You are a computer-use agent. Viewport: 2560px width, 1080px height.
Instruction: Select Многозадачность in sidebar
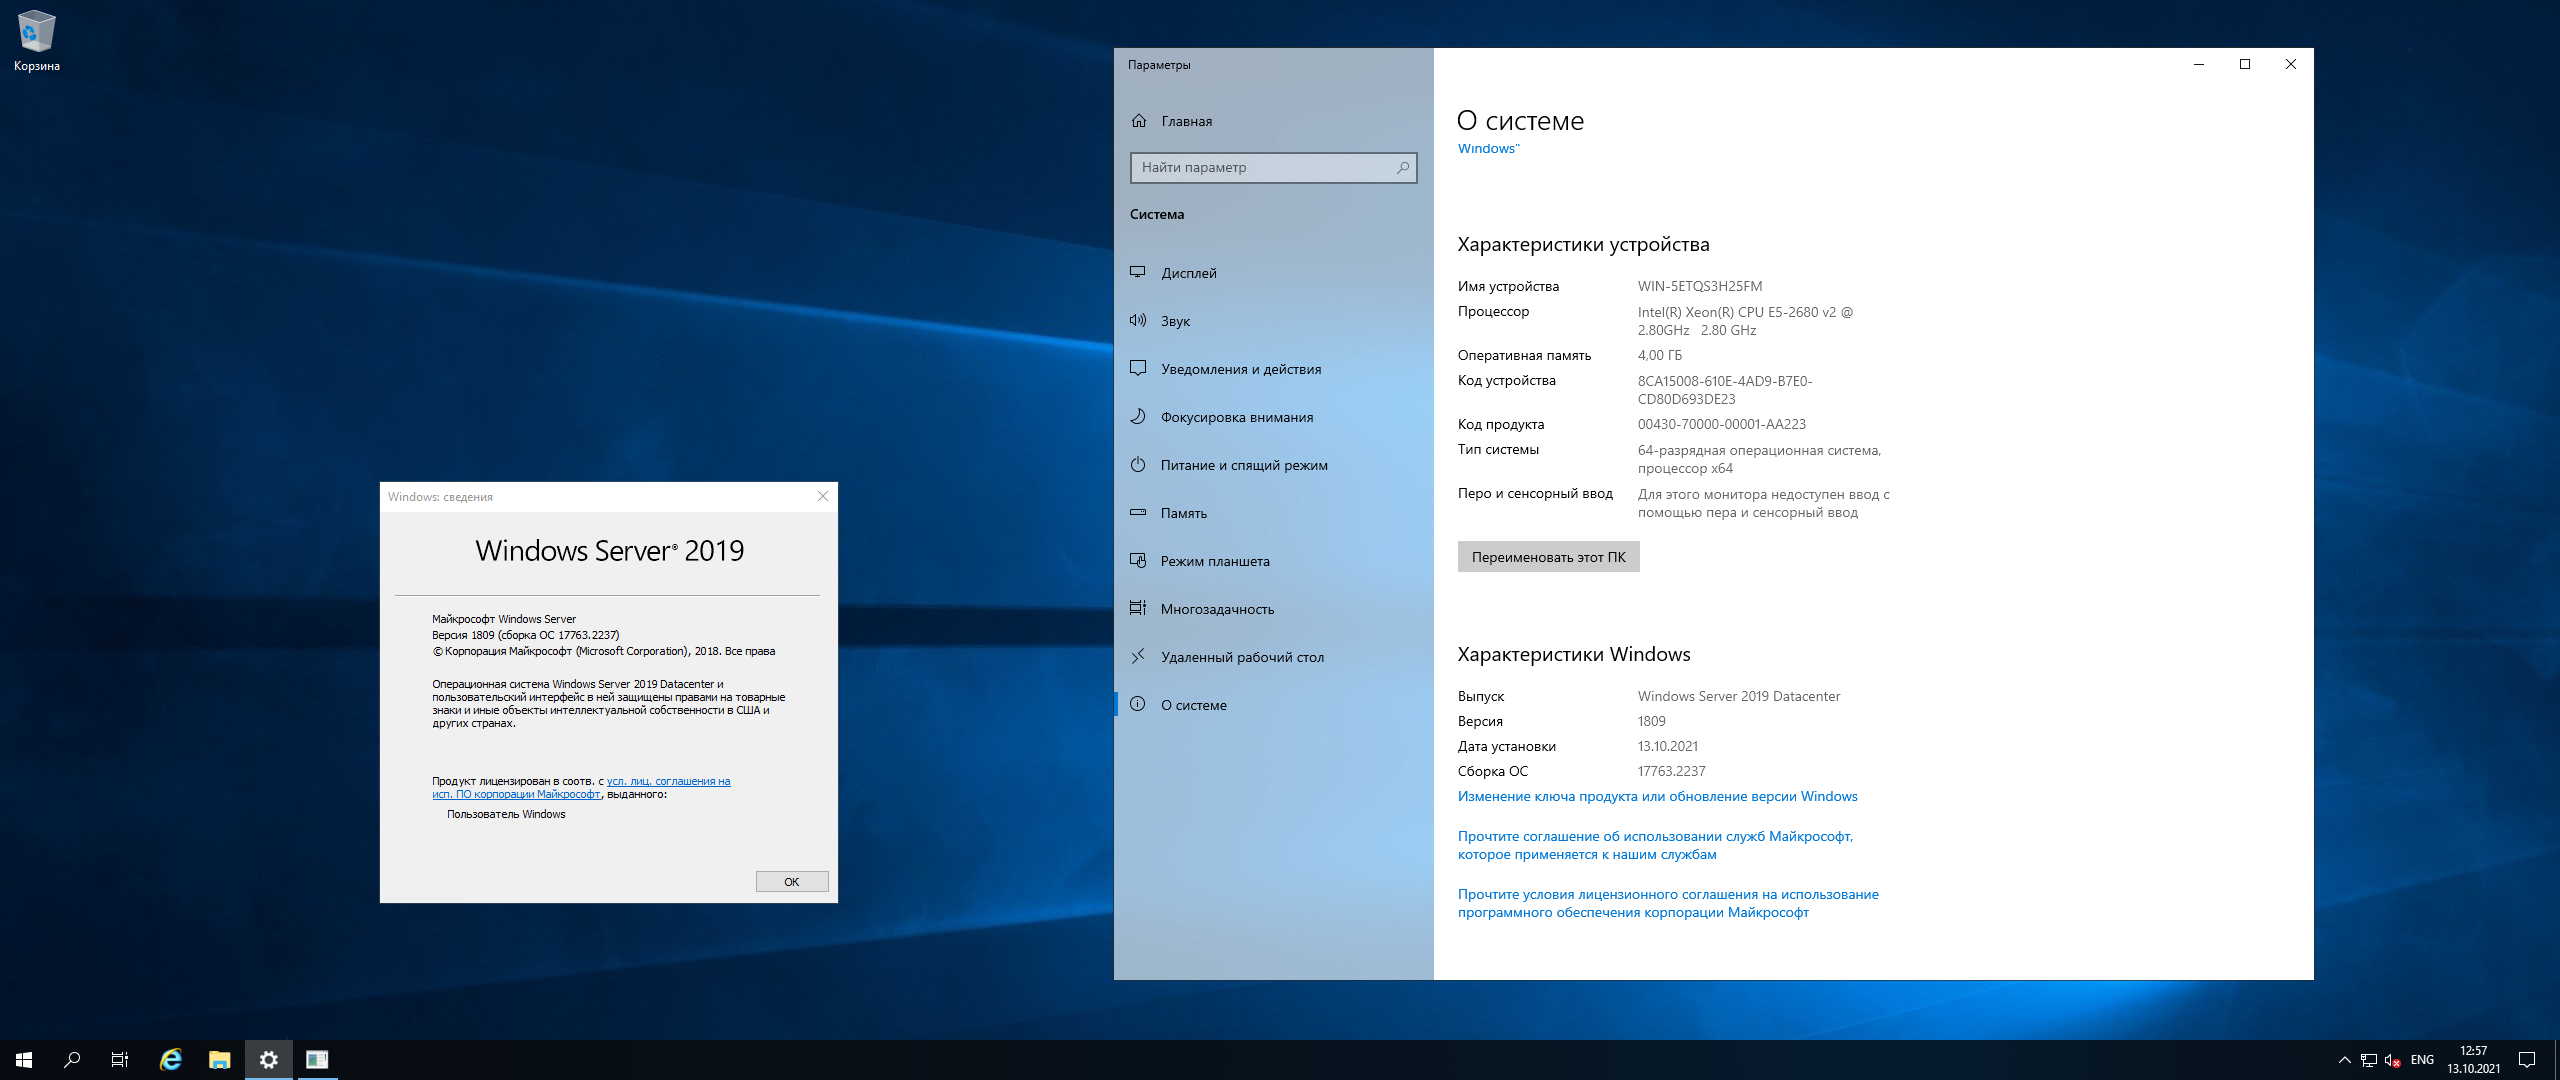(x=1274, y=609)
